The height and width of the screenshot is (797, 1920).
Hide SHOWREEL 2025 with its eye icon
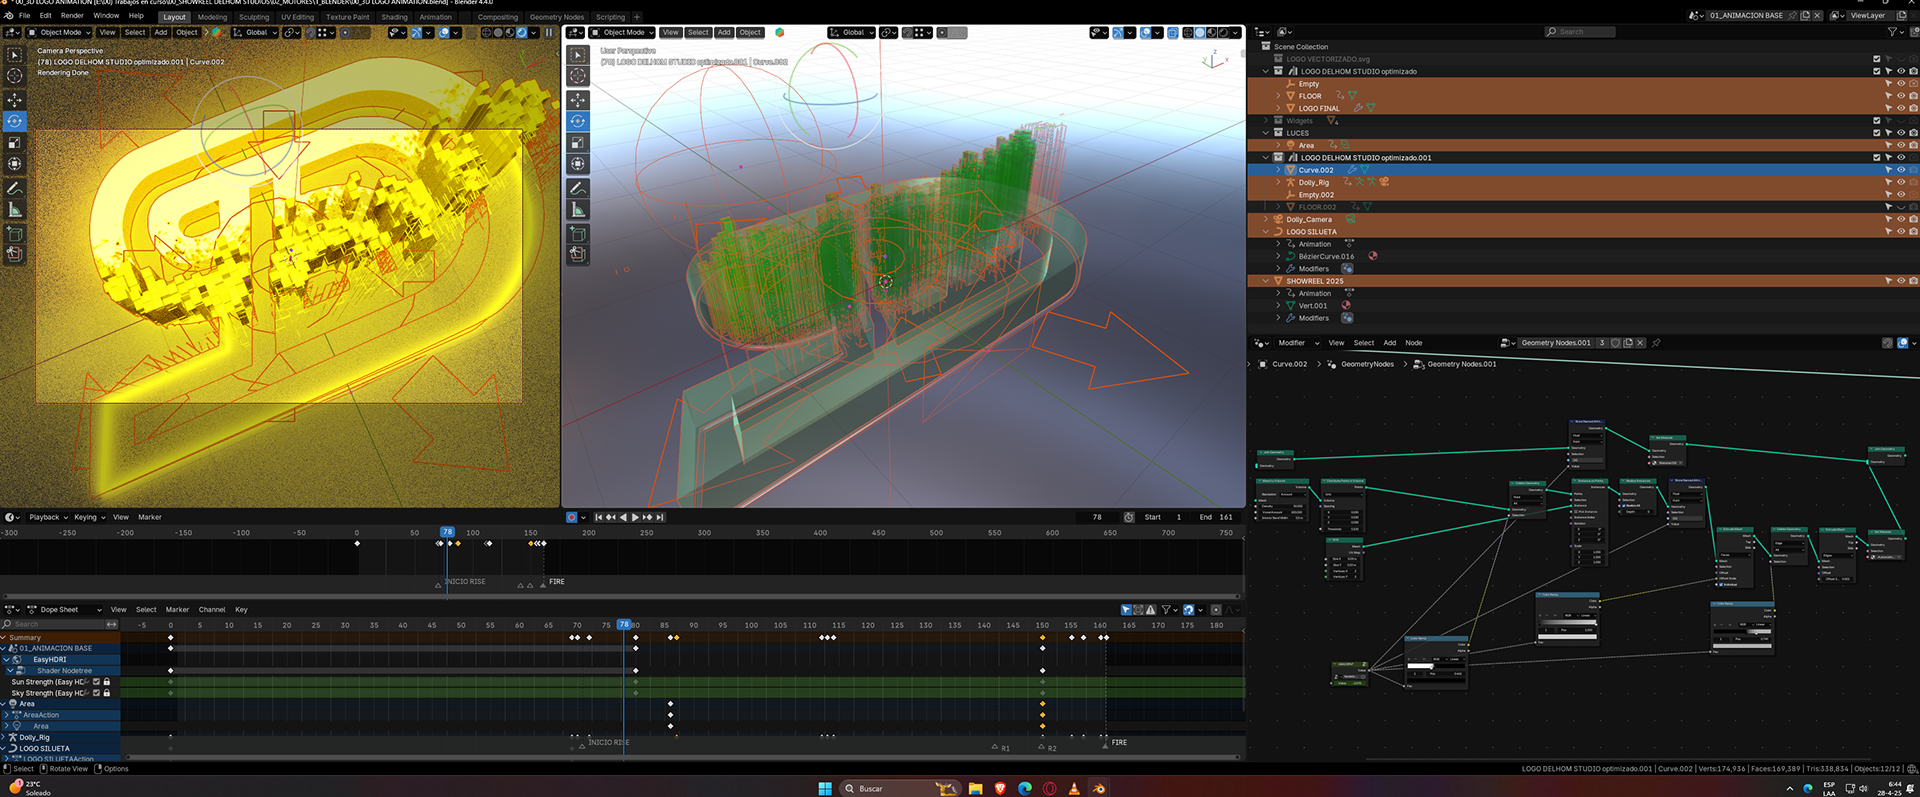click(x=1900, y=281)
